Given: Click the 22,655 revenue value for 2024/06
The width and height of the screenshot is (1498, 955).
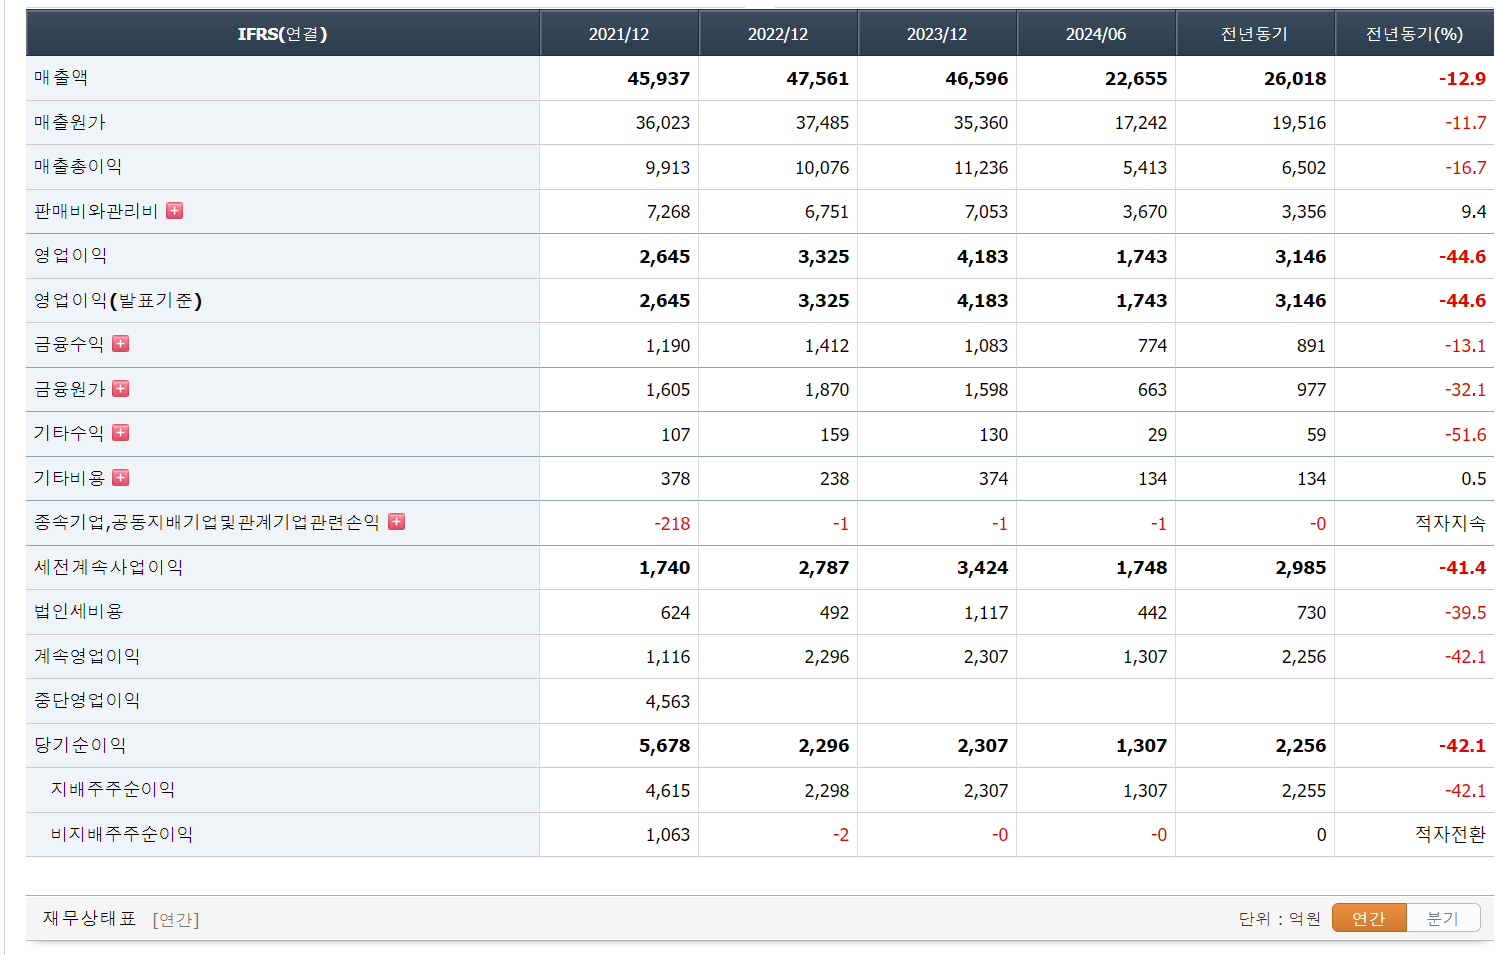Looking at the screenshot, I should 1136,79.
